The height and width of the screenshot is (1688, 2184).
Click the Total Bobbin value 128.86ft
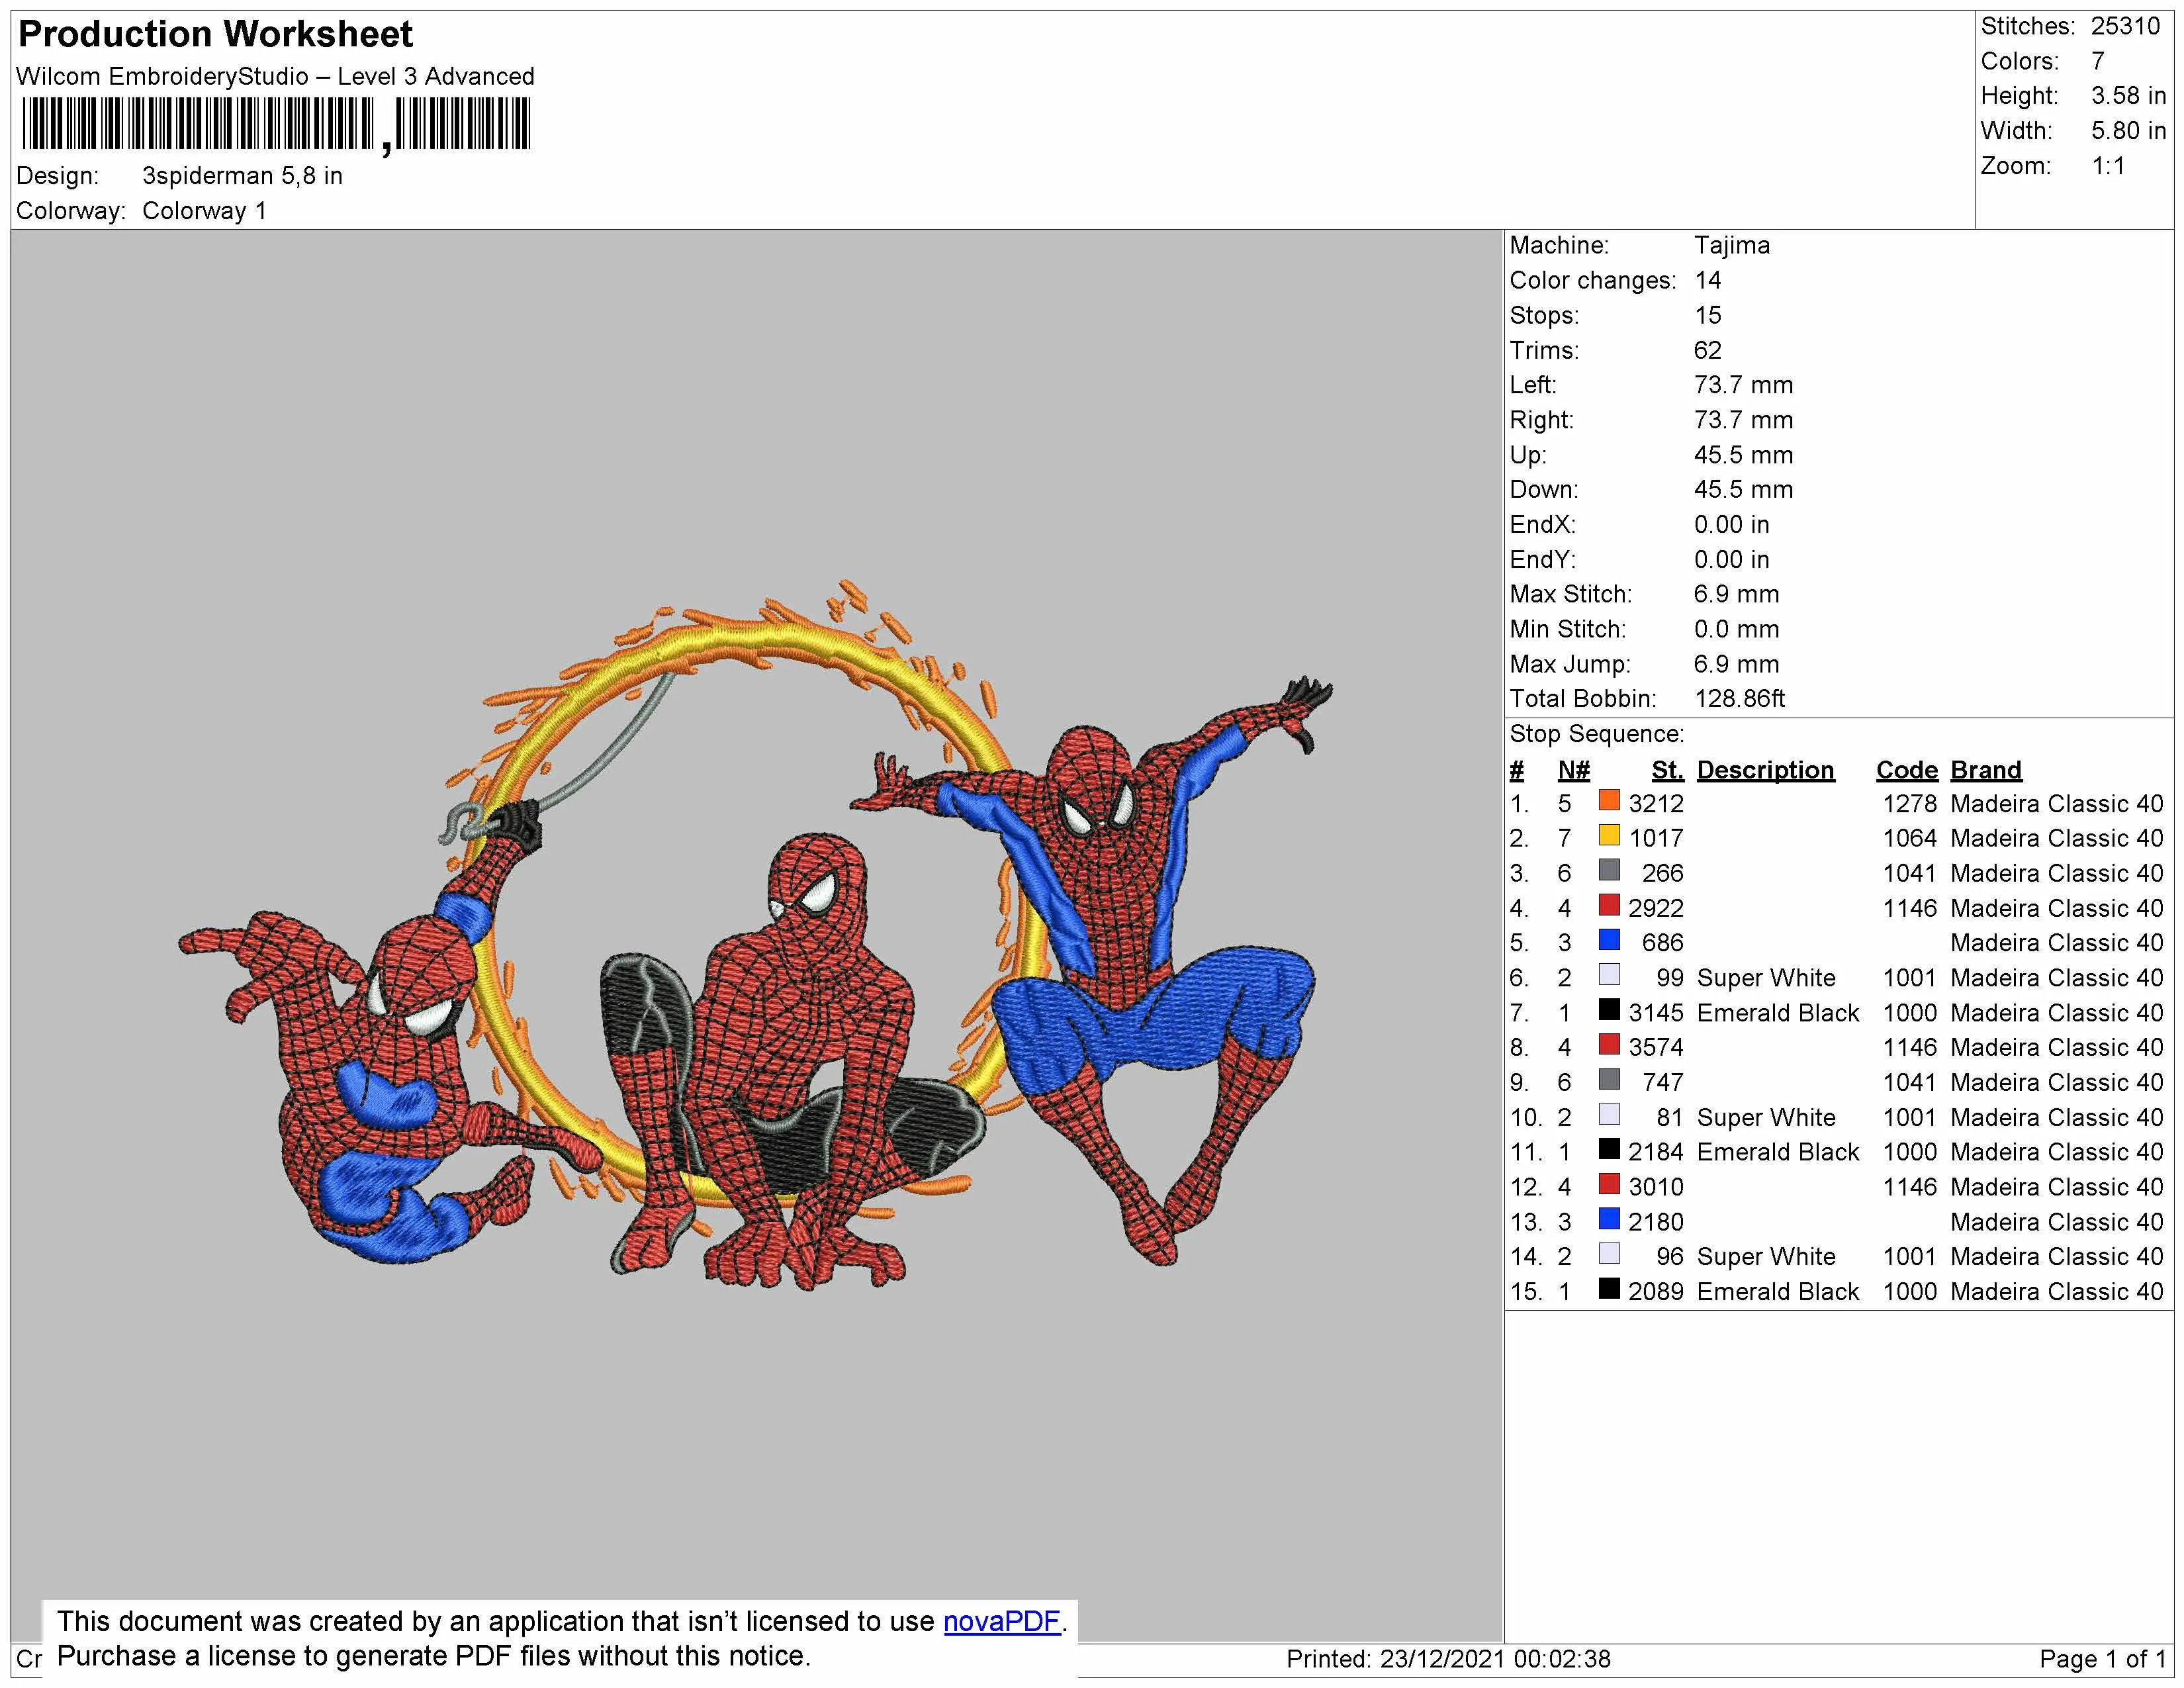coord(1739,699)
